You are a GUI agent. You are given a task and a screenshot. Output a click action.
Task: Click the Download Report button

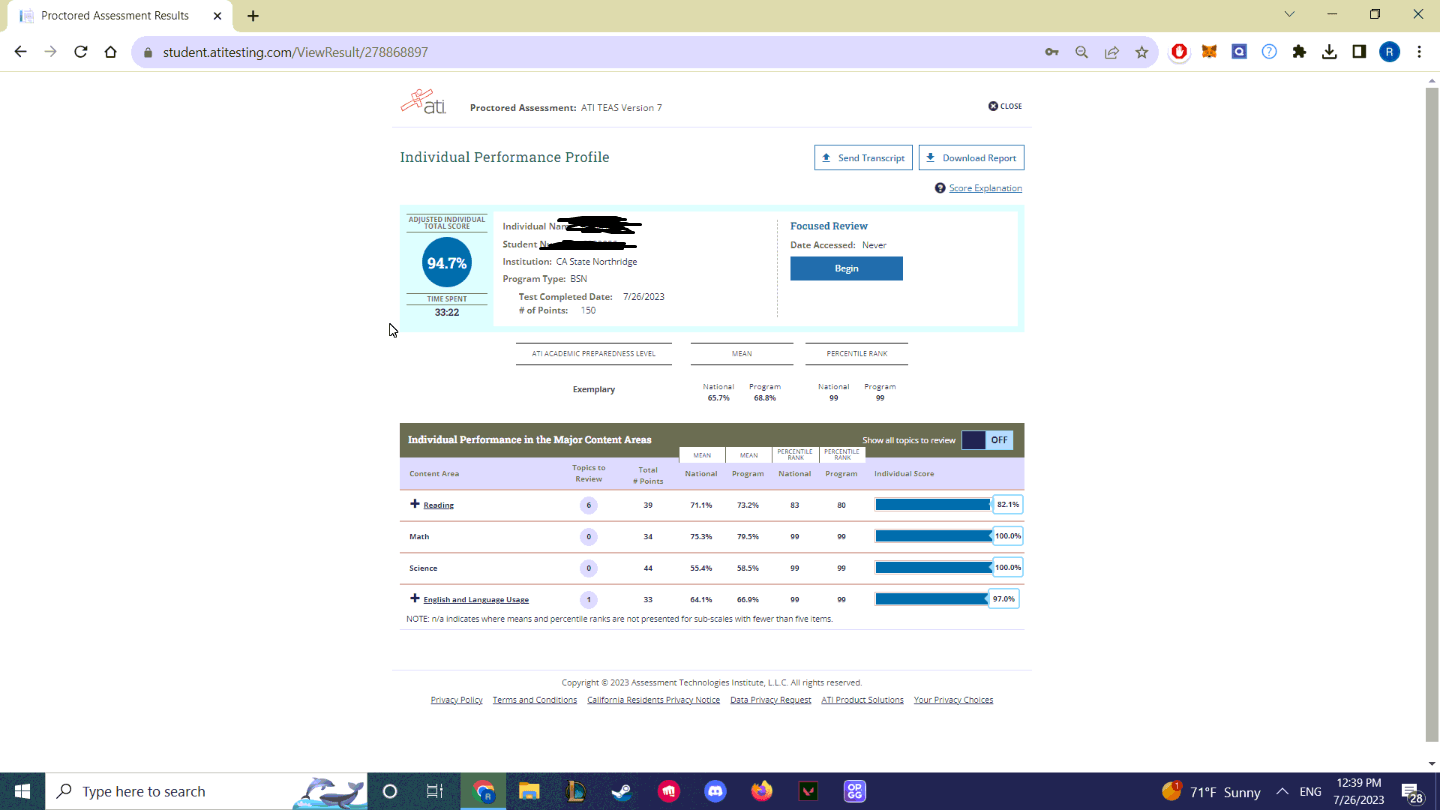click(x=971, y=158)
